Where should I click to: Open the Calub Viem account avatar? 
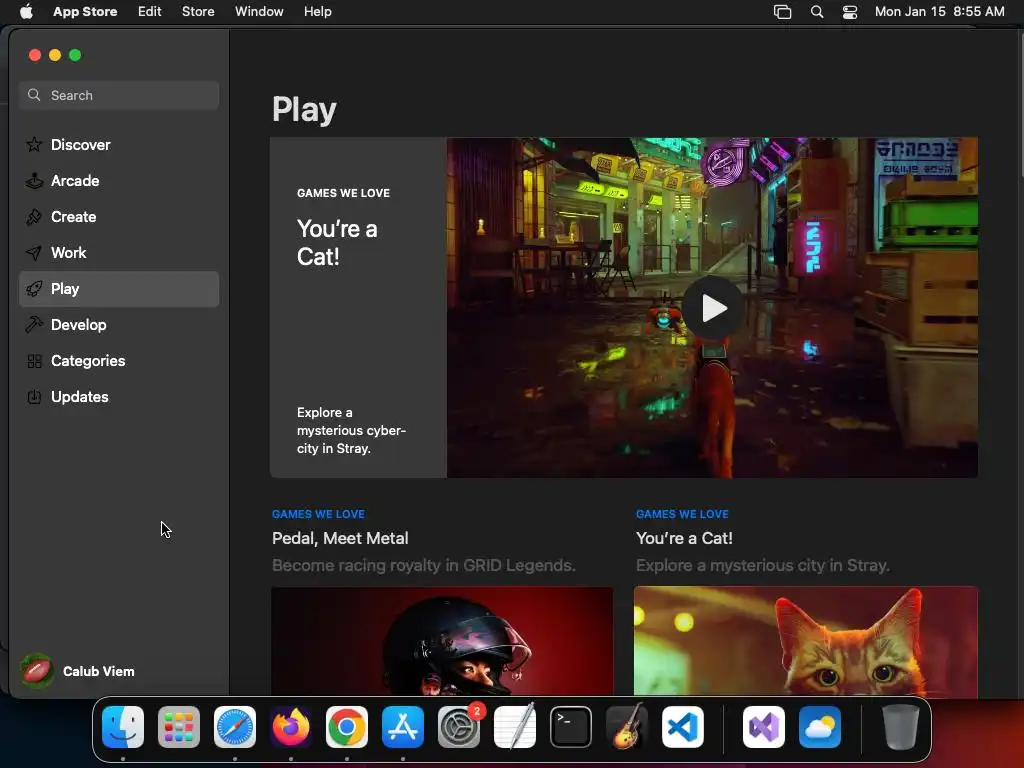[x=37, y=671]
